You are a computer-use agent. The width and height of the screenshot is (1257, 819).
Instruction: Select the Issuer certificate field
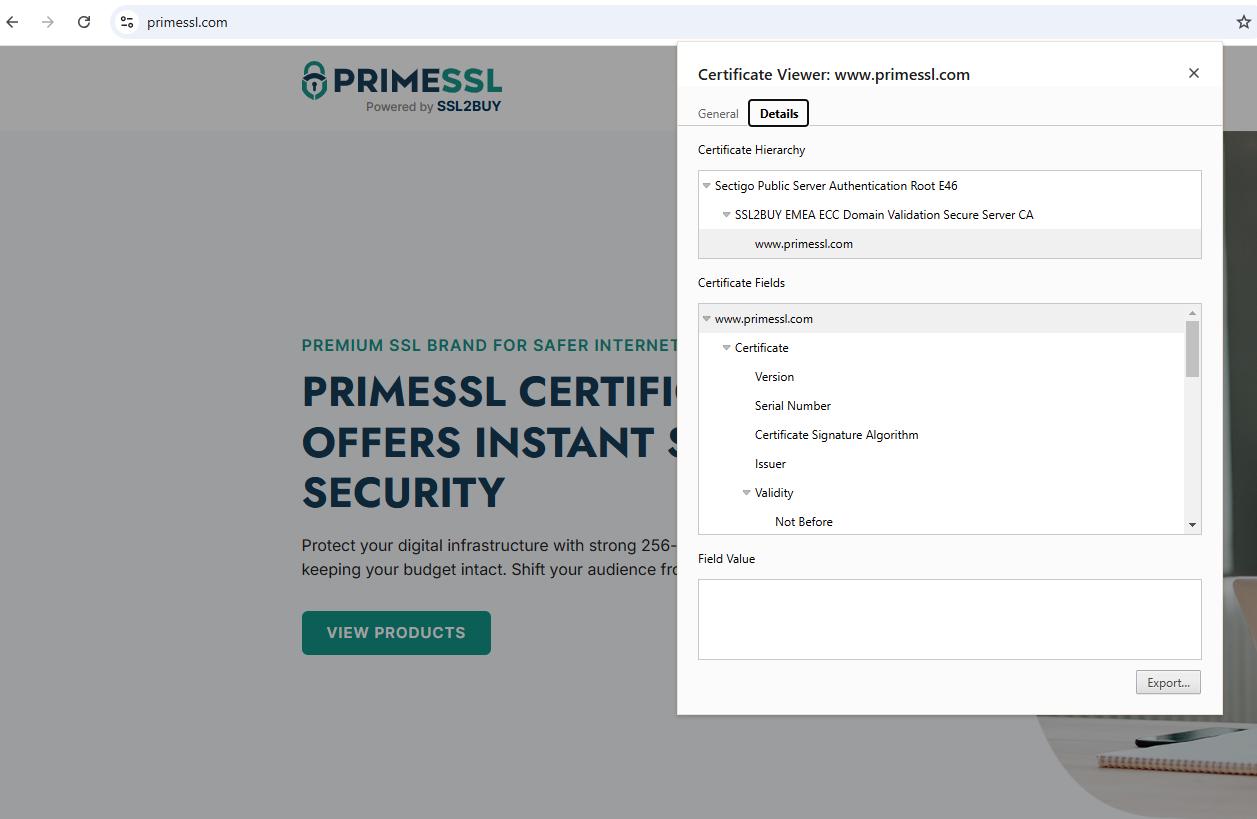pos(770,464)
